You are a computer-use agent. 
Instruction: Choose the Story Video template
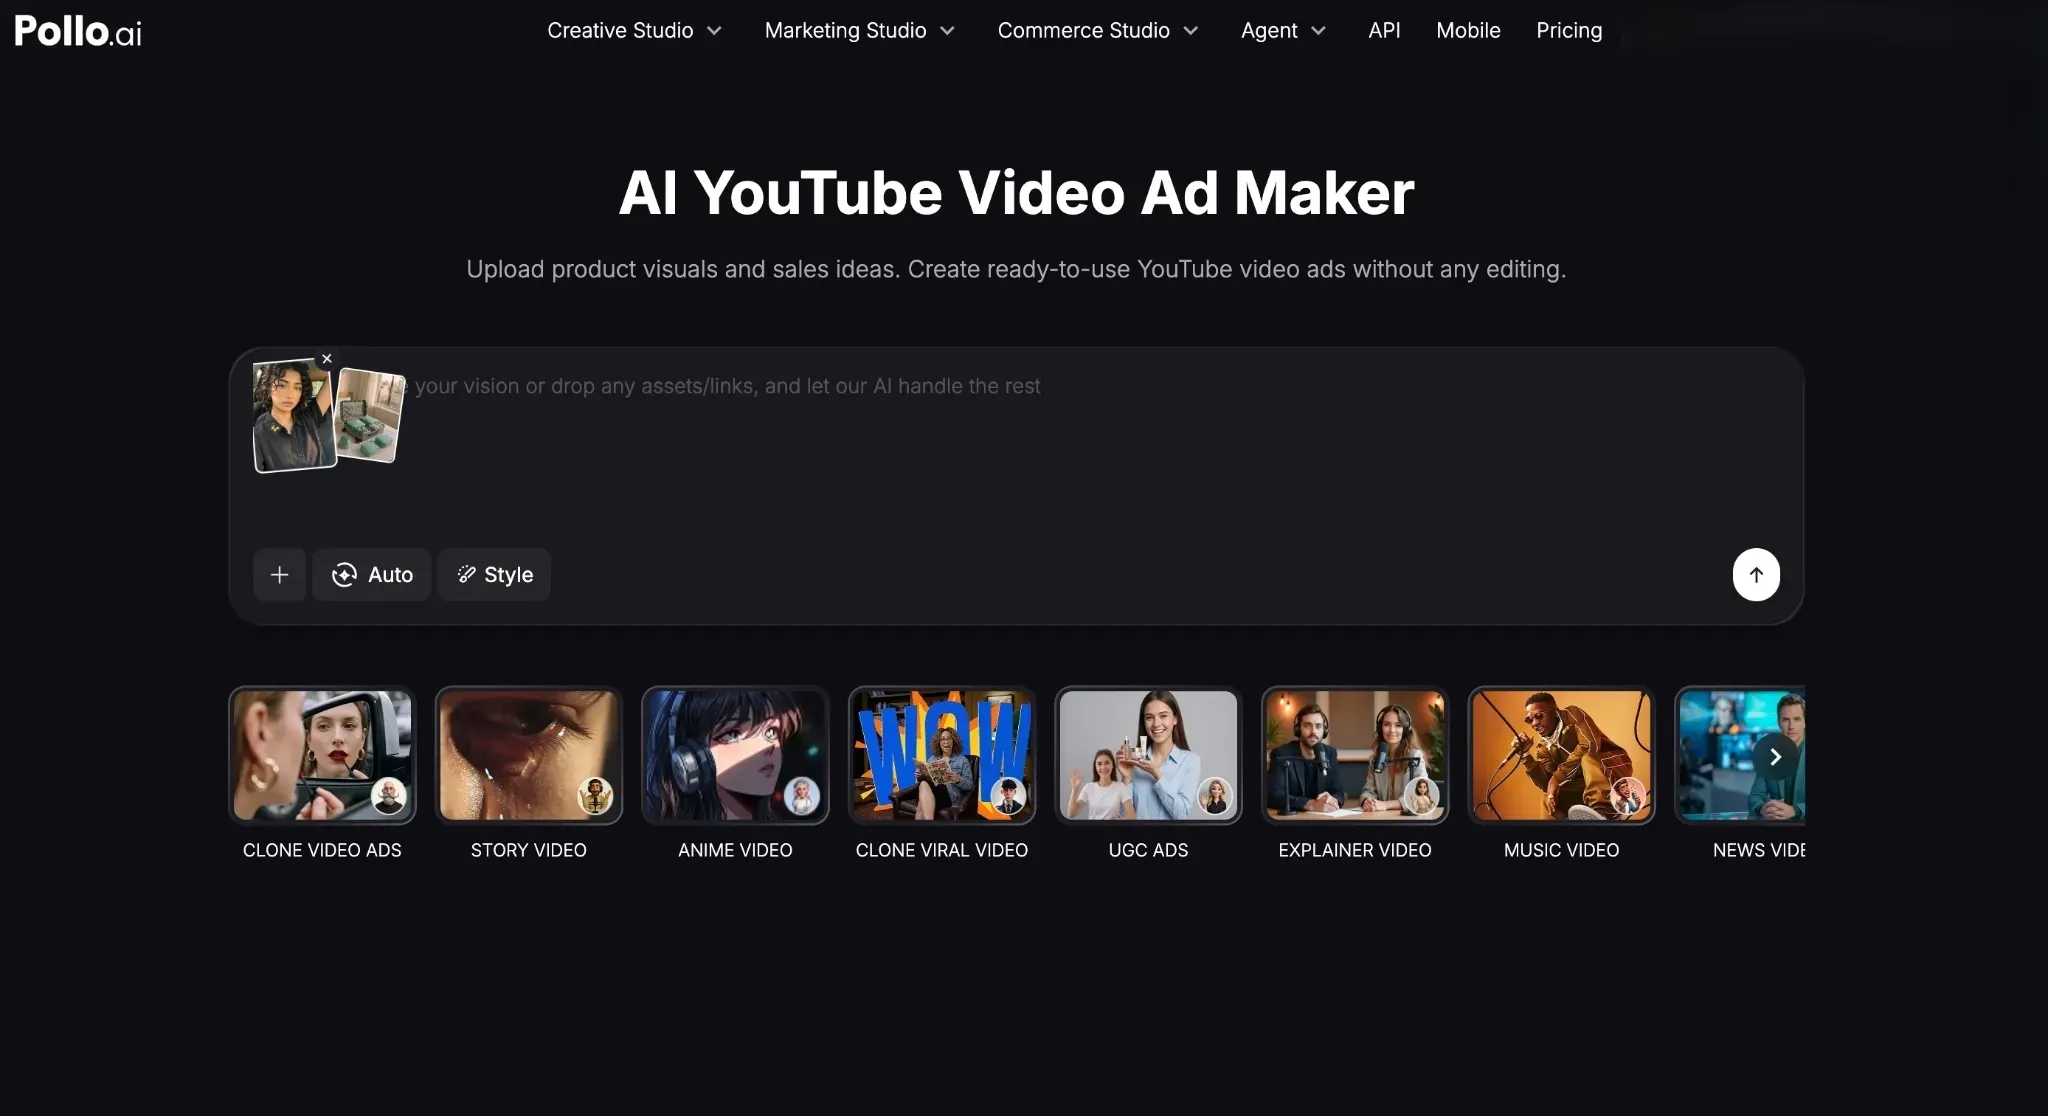pos(529,756)
